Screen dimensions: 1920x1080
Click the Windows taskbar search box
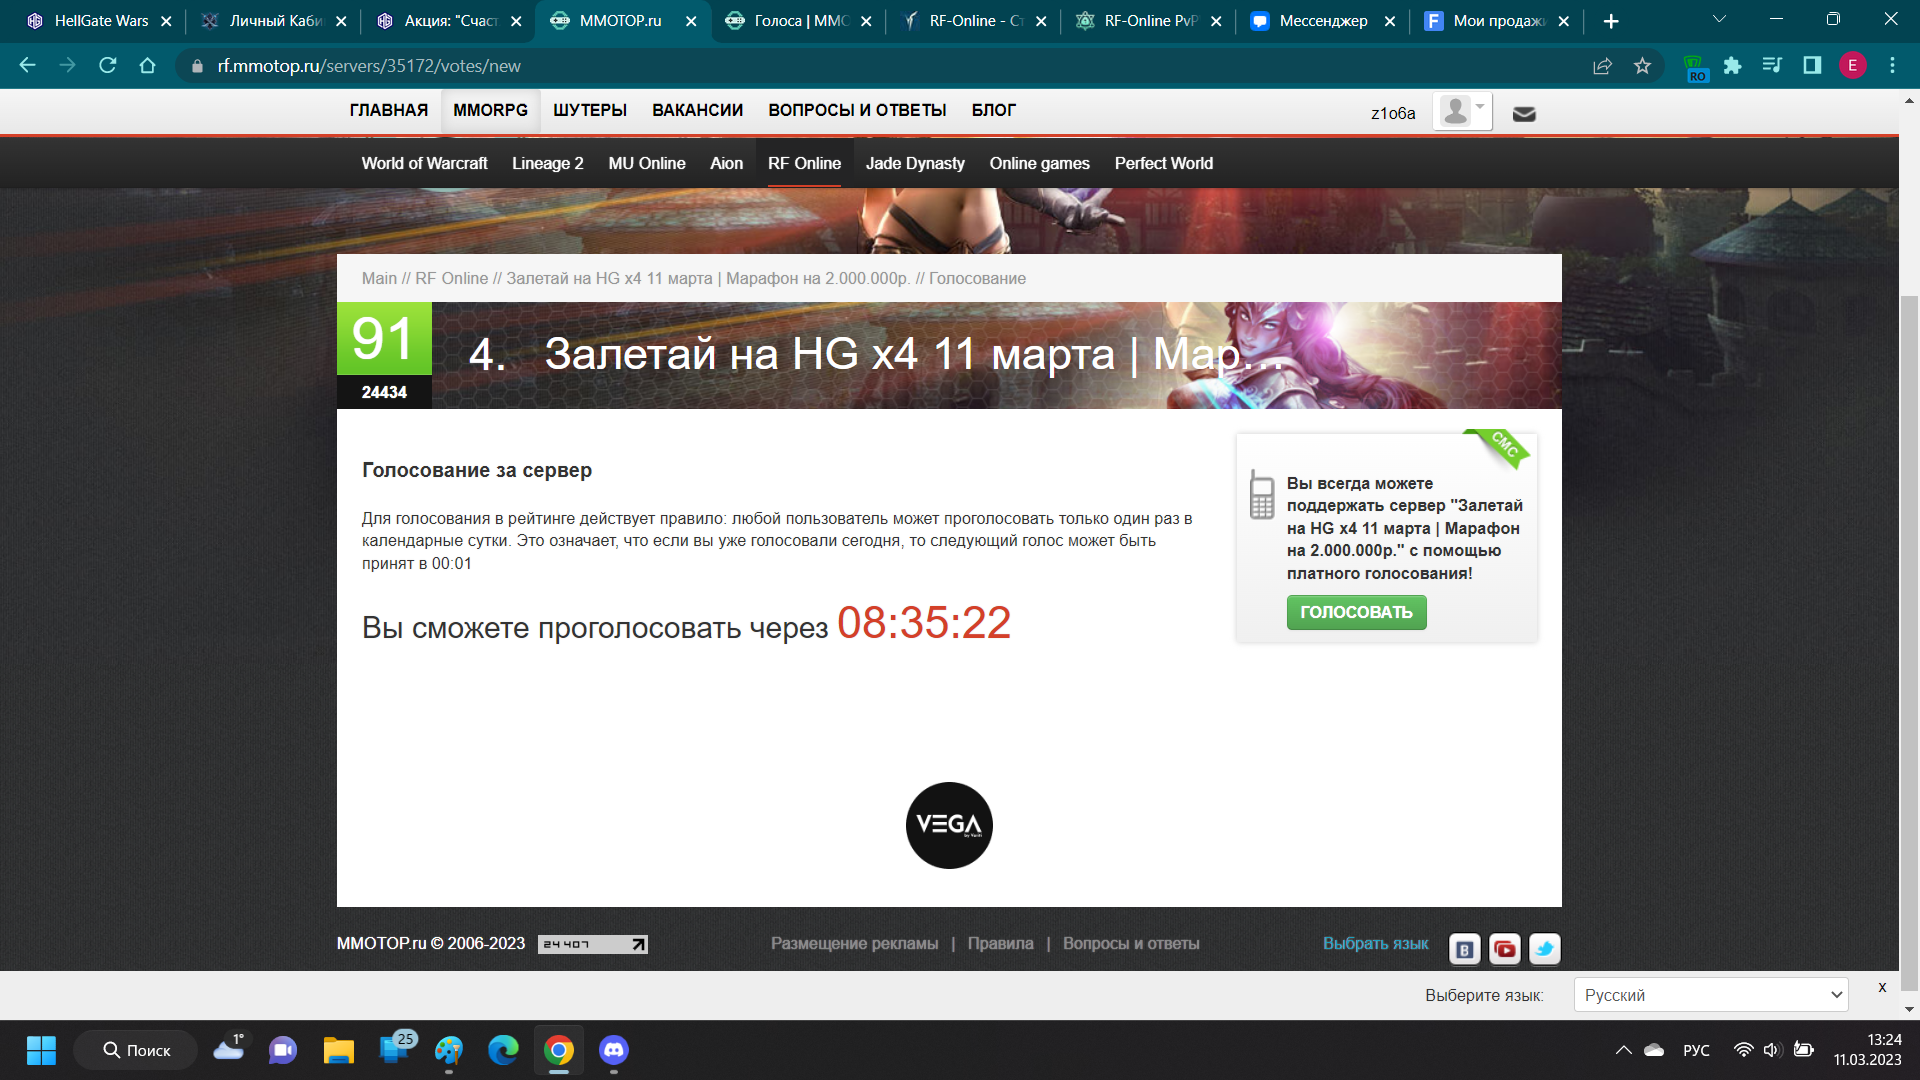pyautogui.click(x=135, y=1050)
